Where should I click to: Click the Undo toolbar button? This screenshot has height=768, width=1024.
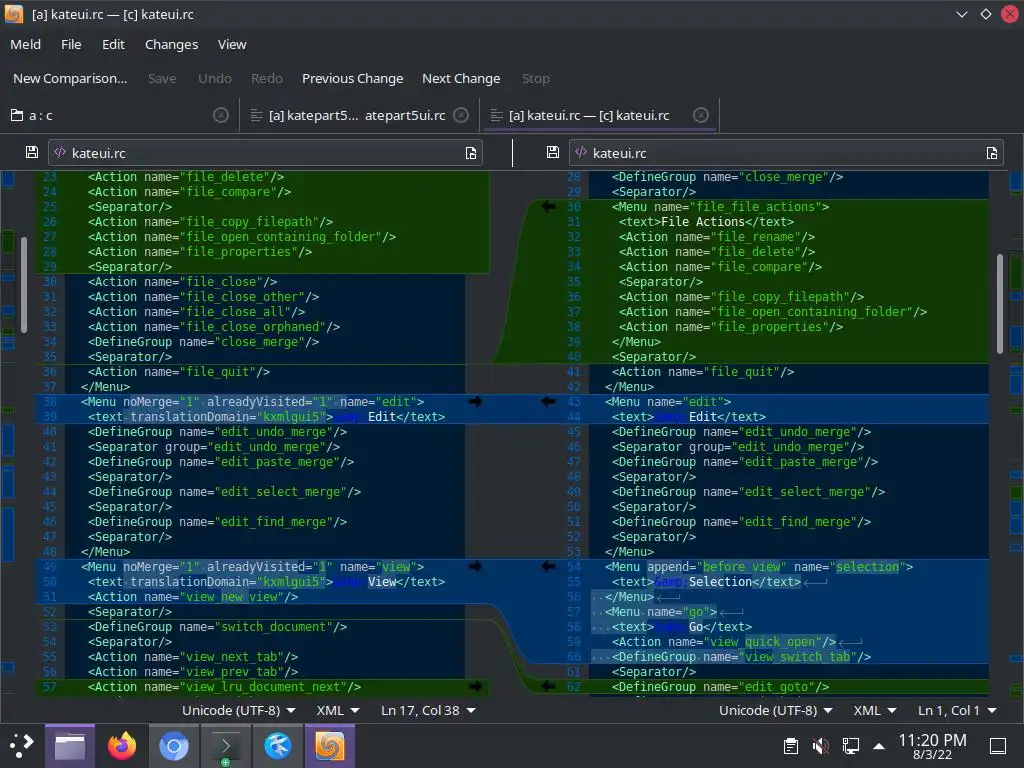[x=215, y=78]
